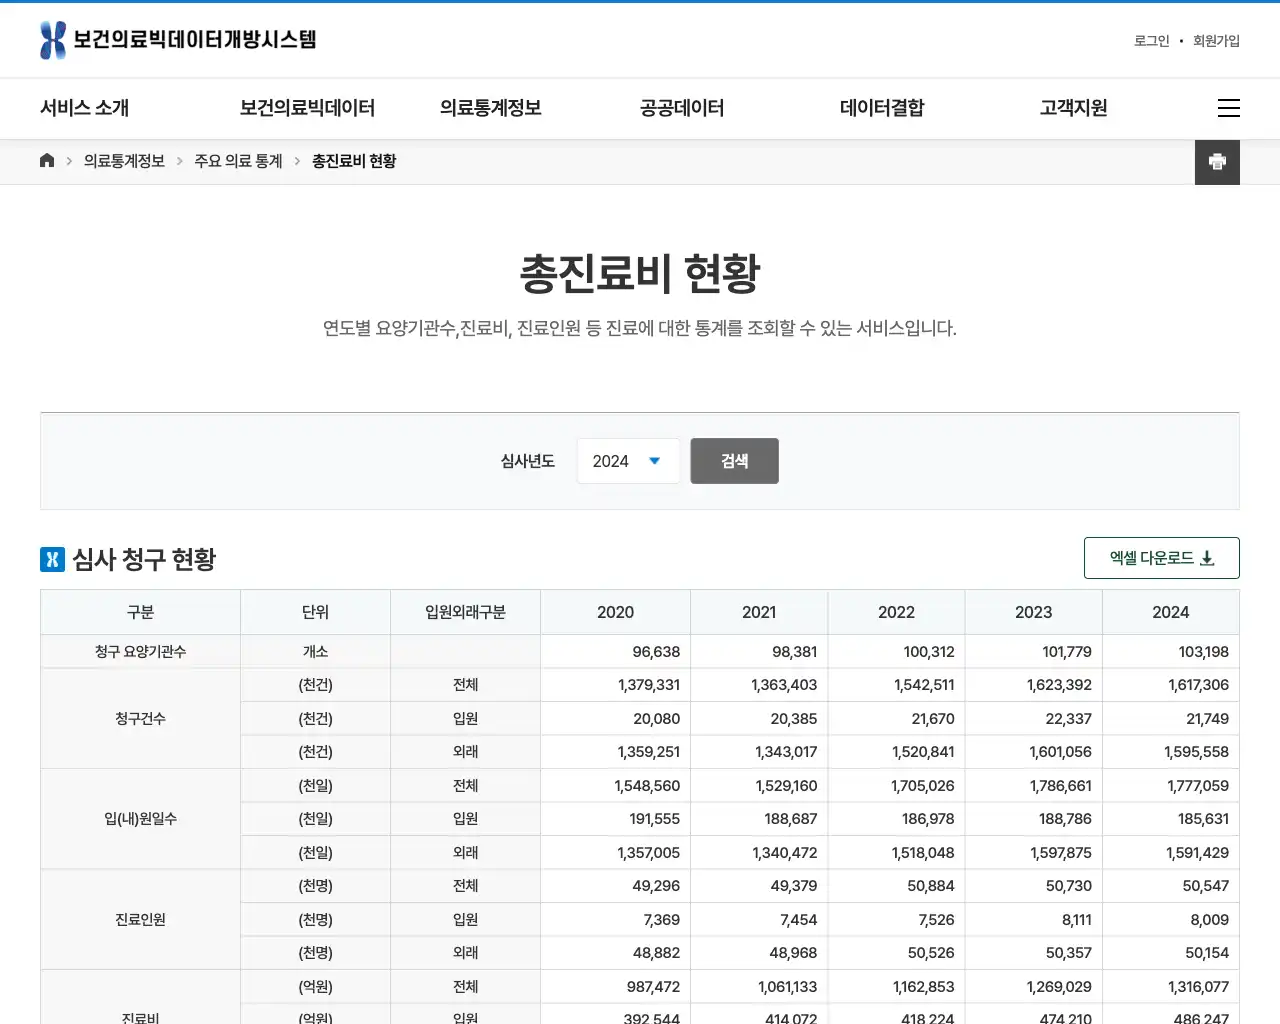Screen dimensions: 1280x1024
Task: Click the 2022 column header
Action: 896,612
